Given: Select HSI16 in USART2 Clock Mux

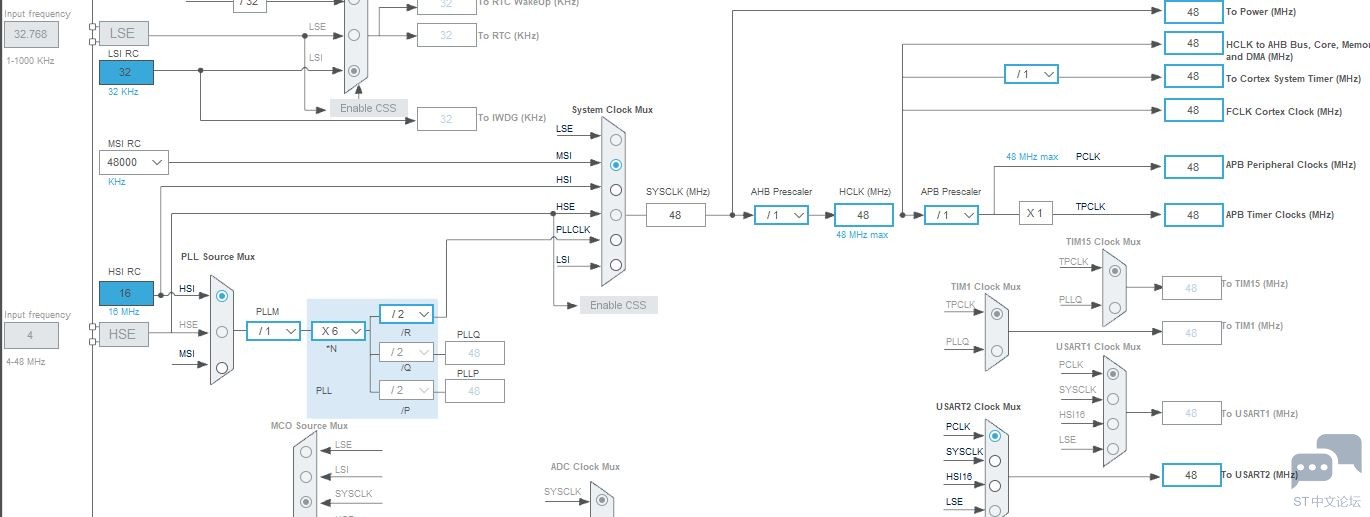Looking at the screenshot, I should 994,486.
